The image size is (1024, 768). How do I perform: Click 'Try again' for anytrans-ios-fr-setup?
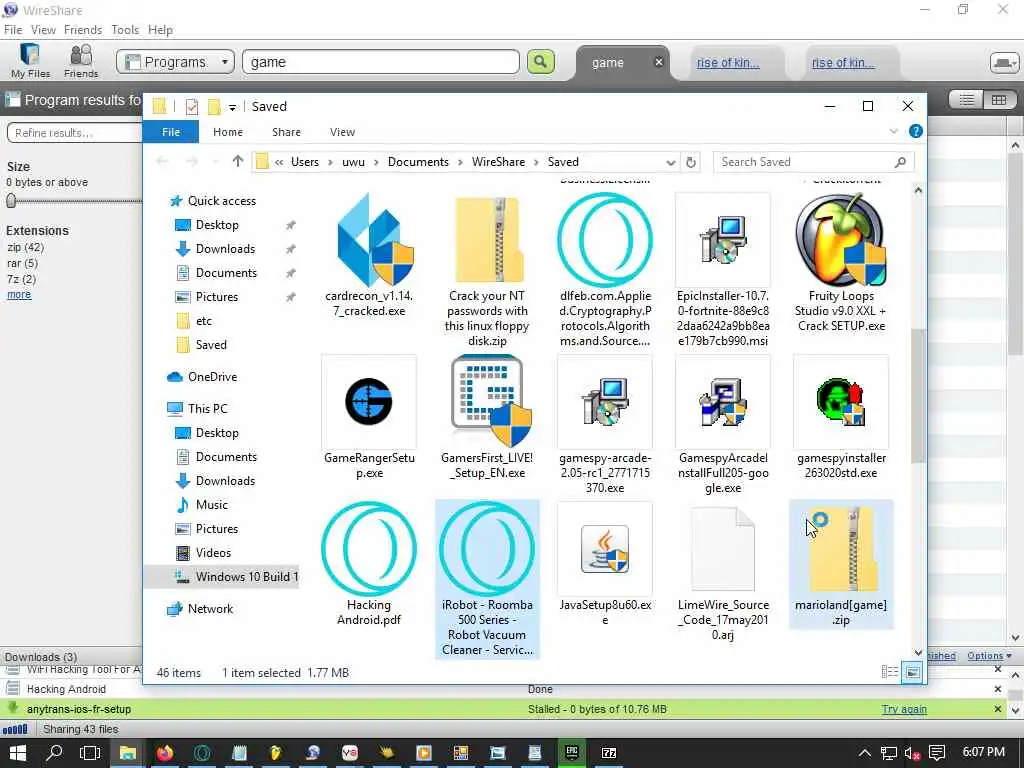(904, 709)
